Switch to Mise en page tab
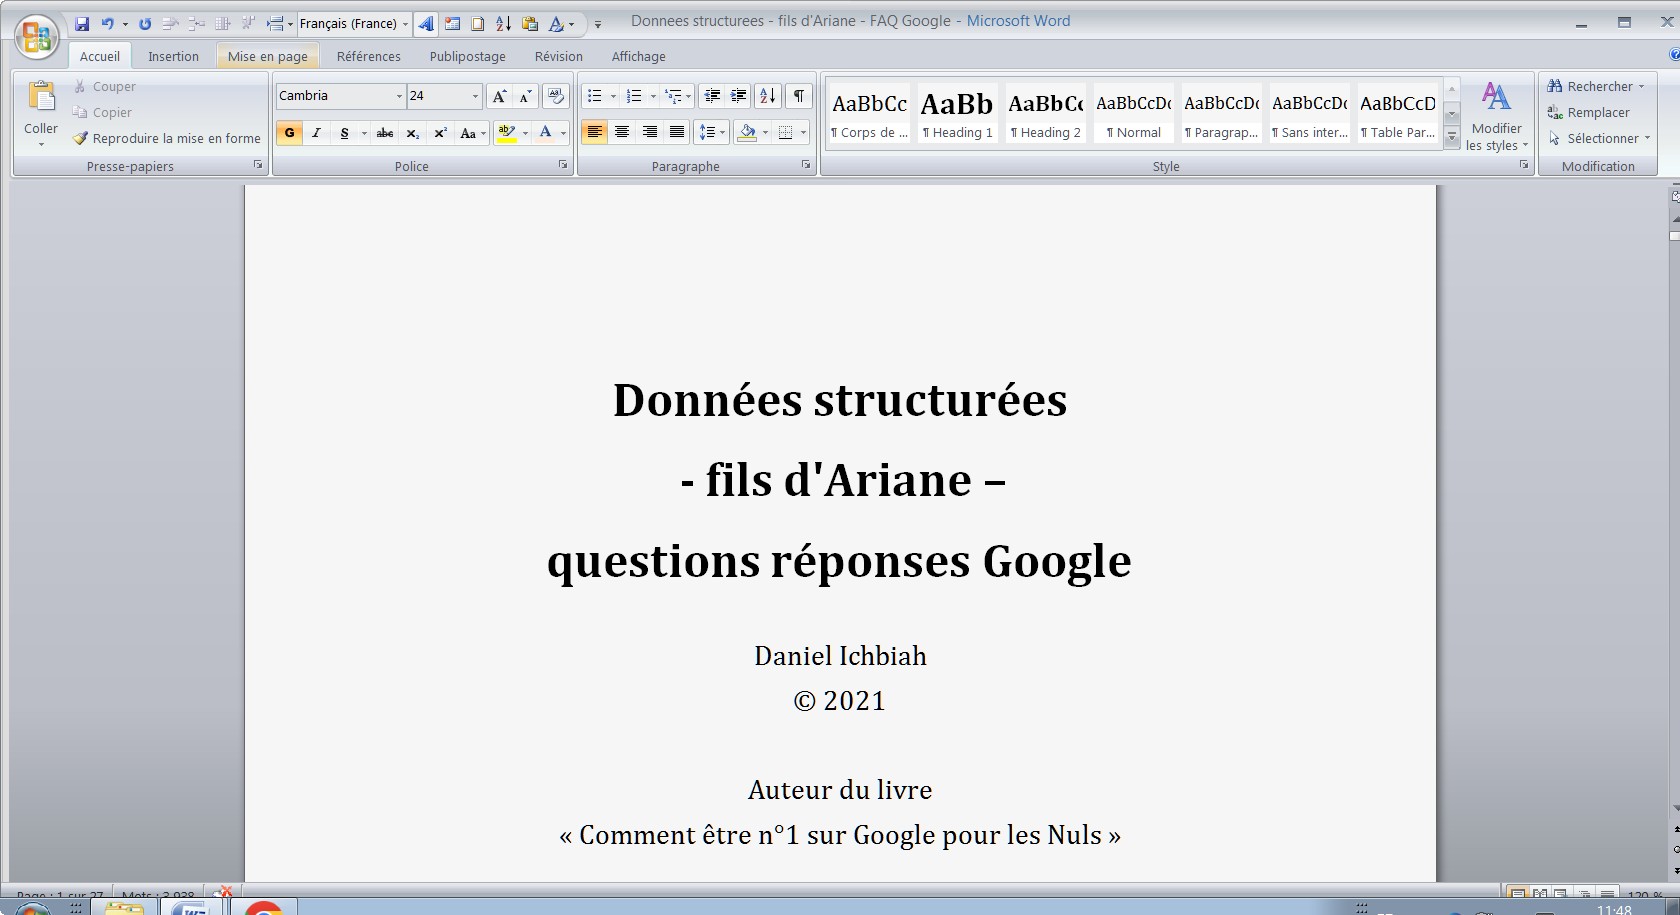 coord(268,56)
